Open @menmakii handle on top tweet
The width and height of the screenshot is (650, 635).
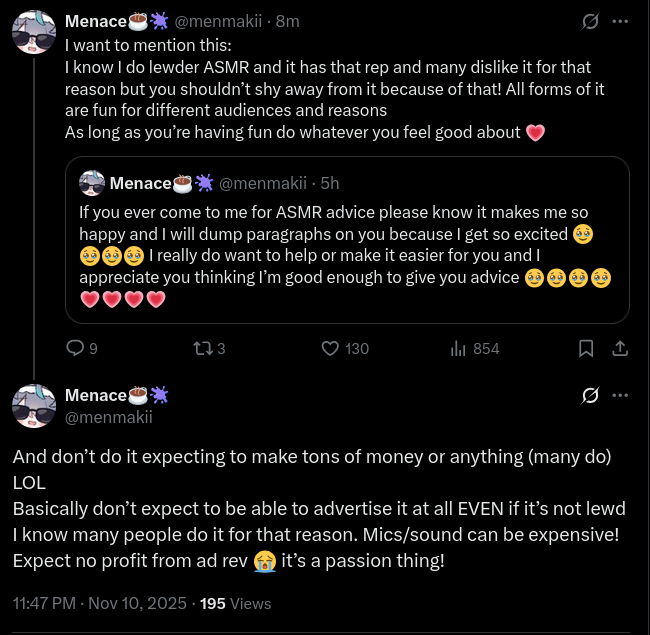[x=216, y=21]
